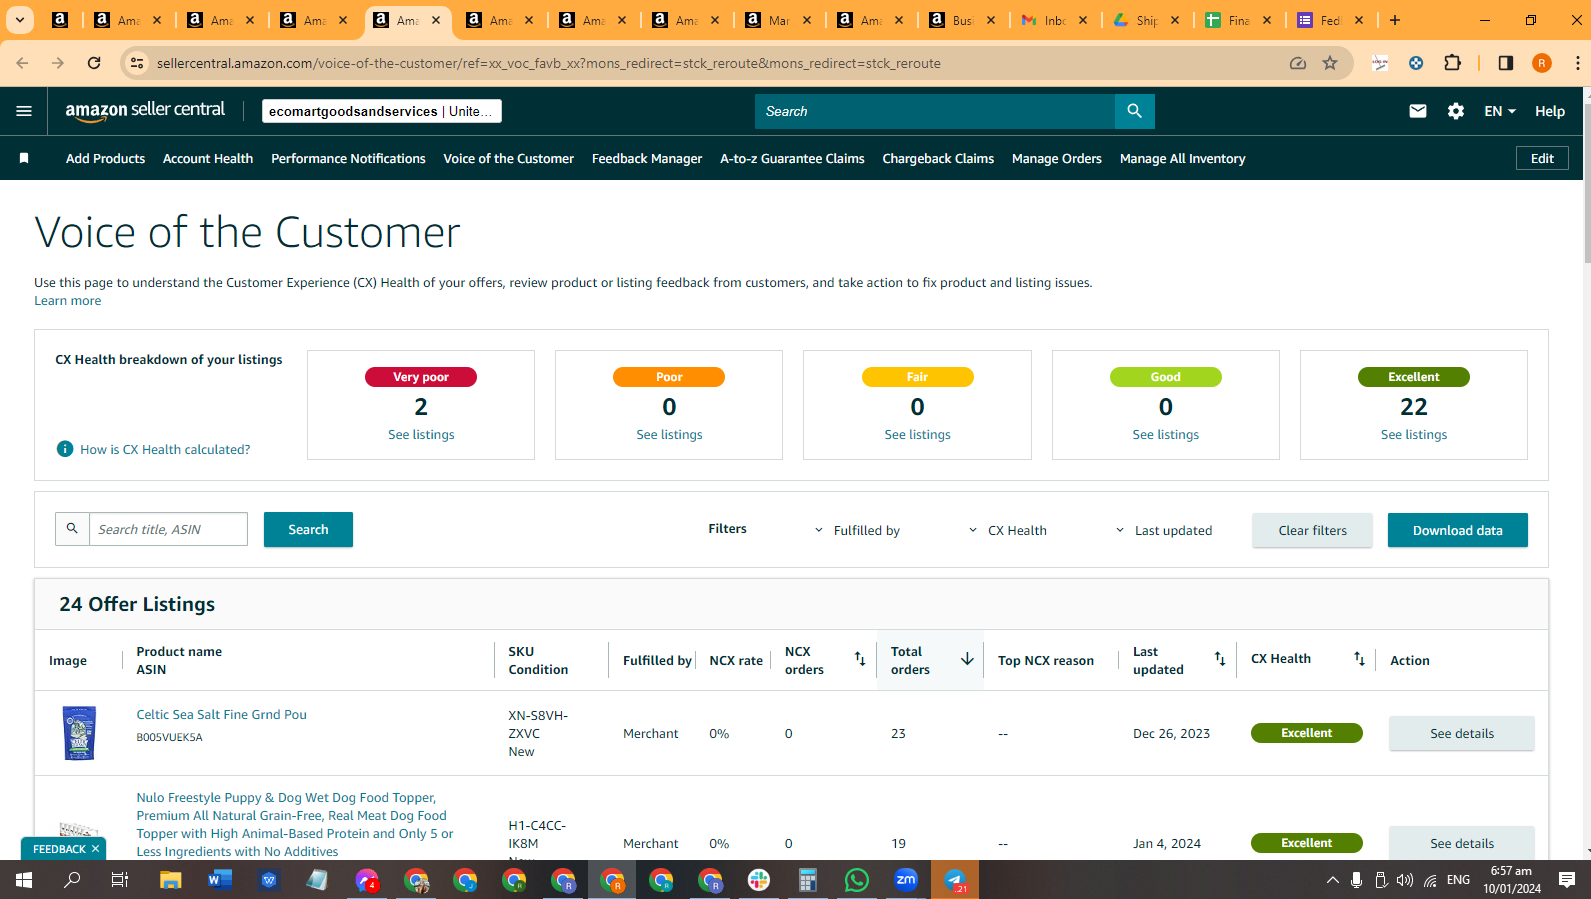Image resolution: width=1591 pixels, height=899 pixels.
Task: Reload the page
Action: point(94,63)
